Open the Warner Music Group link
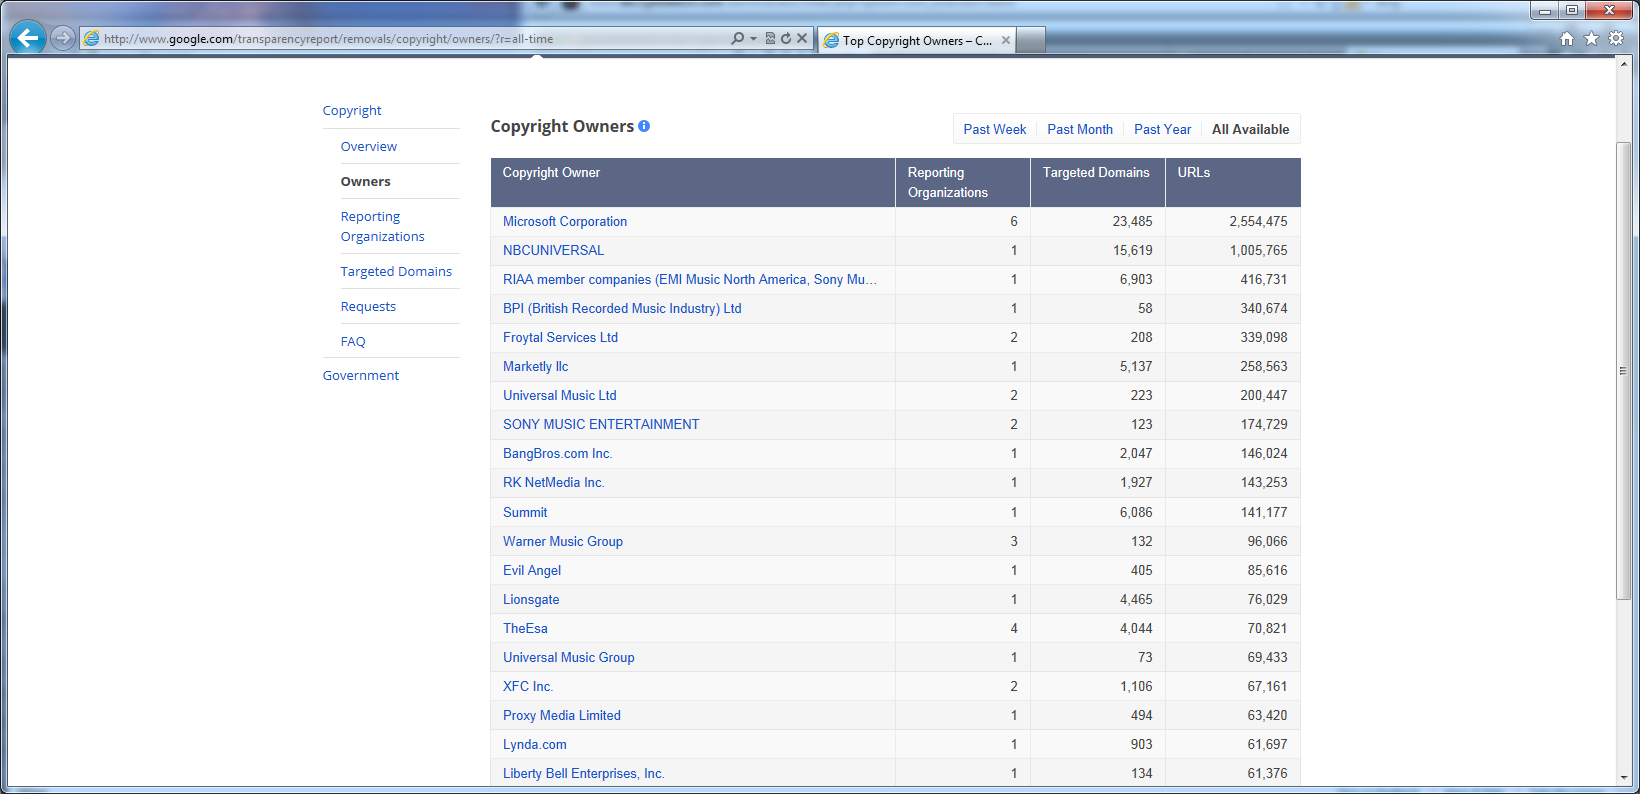Image resolution: width=1640 pixels, height=794 pixels. pyautogui.click(x=563, y=541)
